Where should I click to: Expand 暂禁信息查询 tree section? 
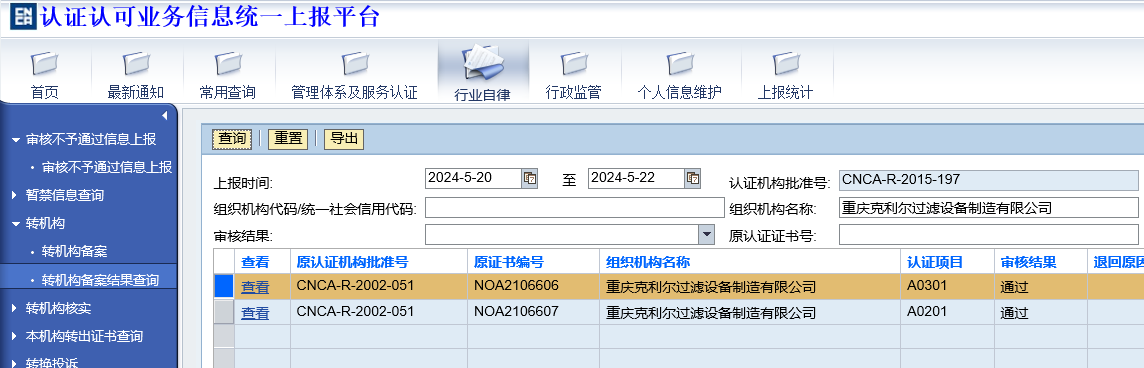coord(15,196)
